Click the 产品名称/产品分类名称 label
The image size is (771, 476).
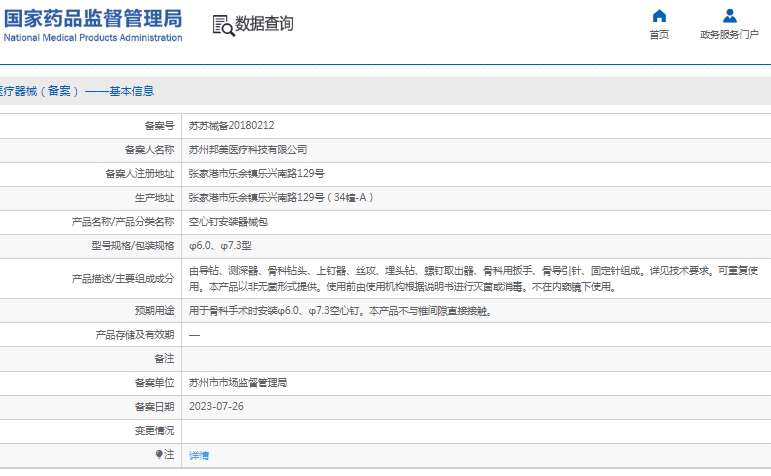(123, 222)
